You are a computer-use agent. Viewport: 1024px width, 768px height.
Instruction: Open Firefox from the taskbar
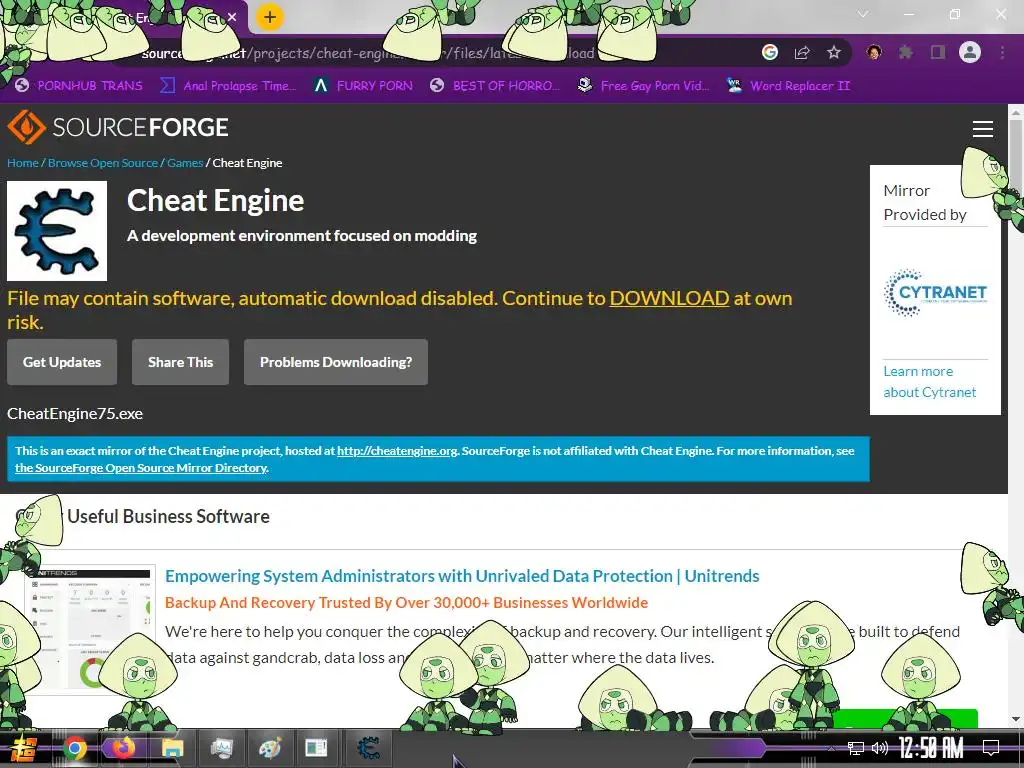[123, 748]
